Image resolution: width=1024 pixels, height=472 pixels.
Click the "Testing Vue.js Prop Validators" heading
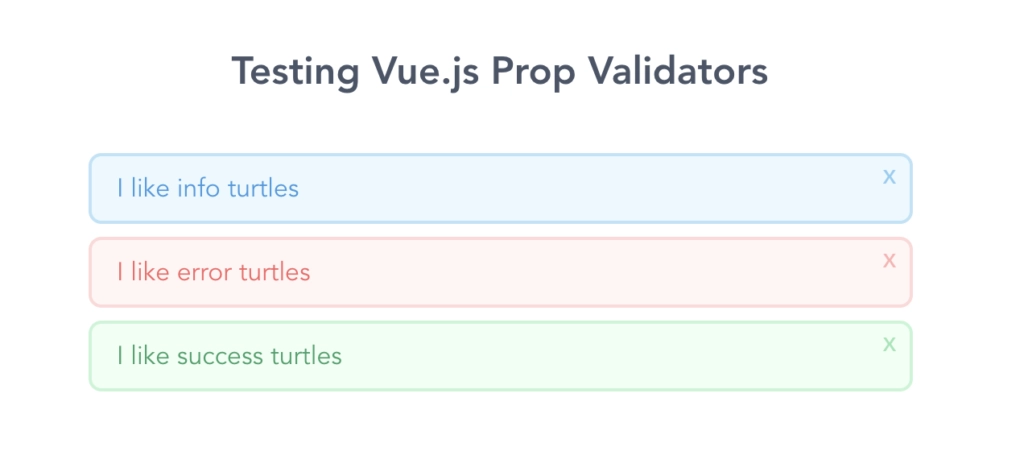point(500,72)
